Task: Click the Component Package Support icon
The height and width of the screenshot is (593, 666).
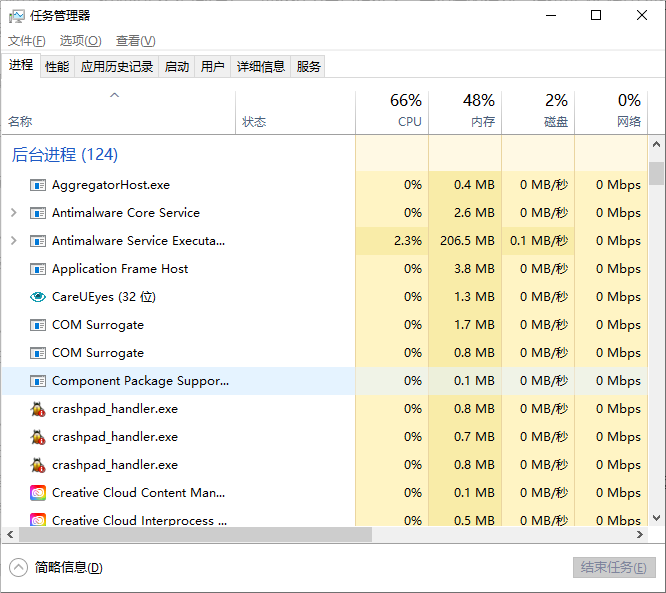Action: click(x=38, y=381)
